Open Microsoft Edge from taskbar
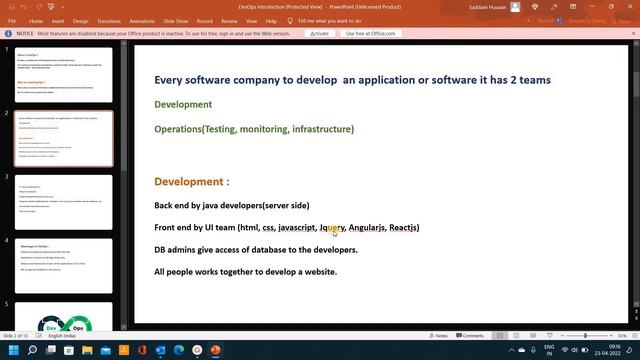Viewport: 640px width, 360px height. 179,350
